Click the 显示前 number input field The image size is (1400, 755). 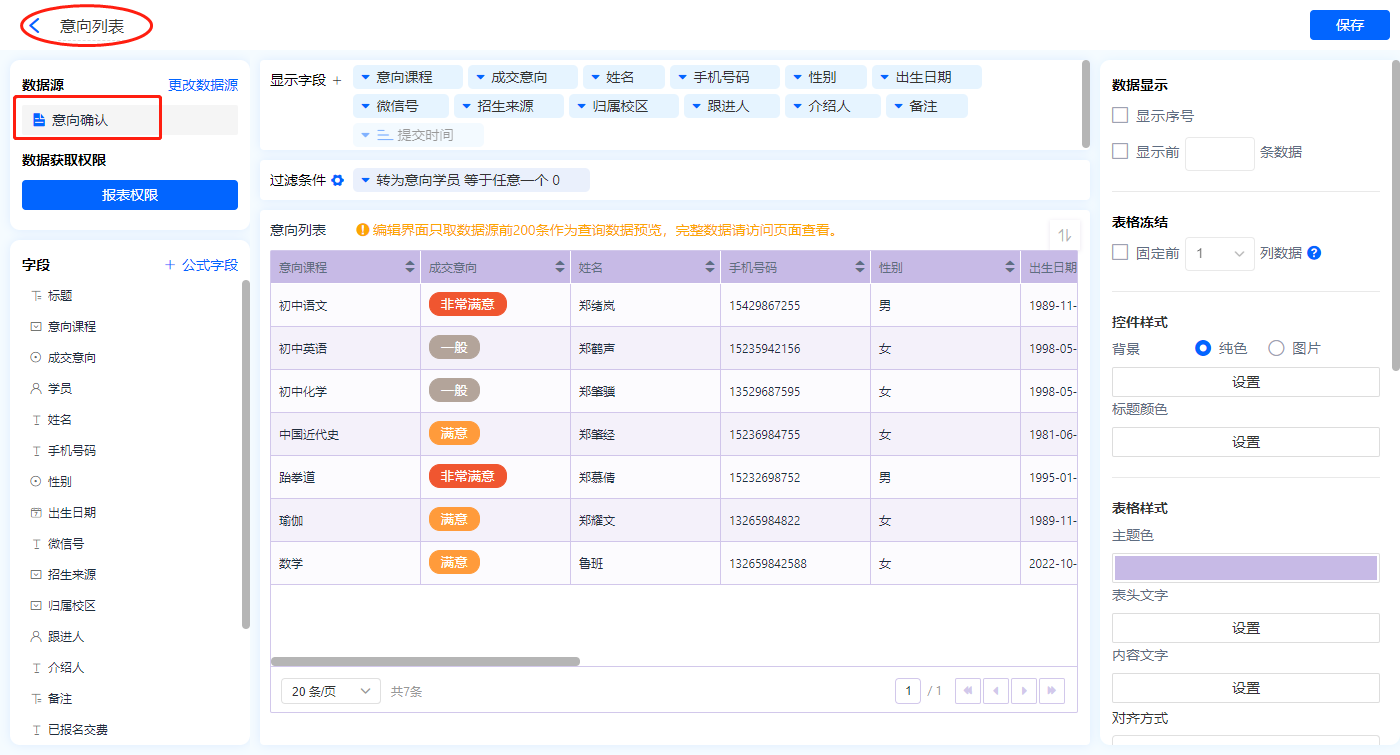click(x=1218, y=153)
